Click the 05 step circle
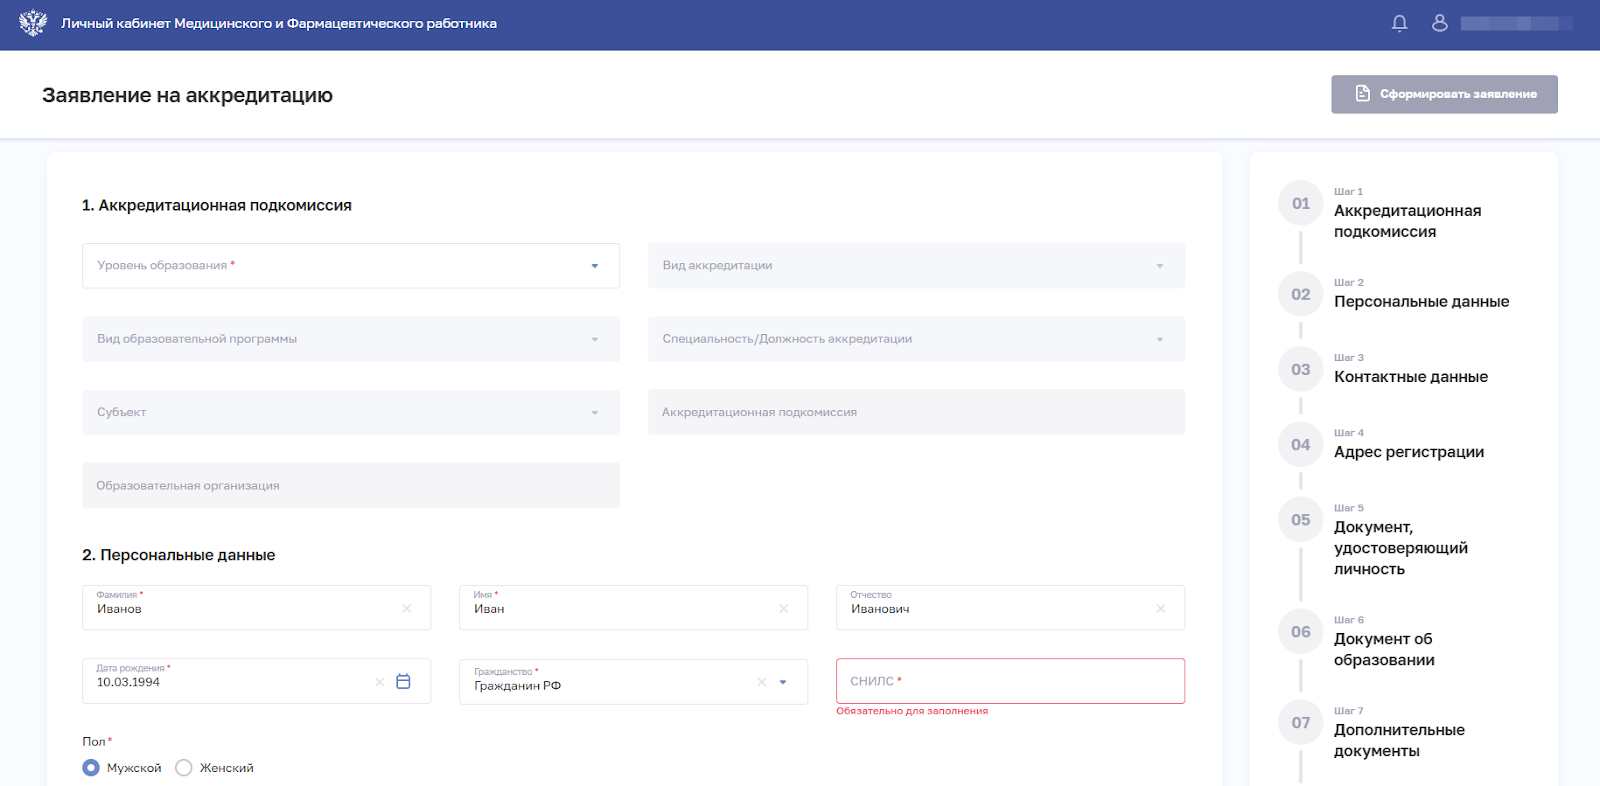Screen dimensions: 1600x786 point(1300,520)
